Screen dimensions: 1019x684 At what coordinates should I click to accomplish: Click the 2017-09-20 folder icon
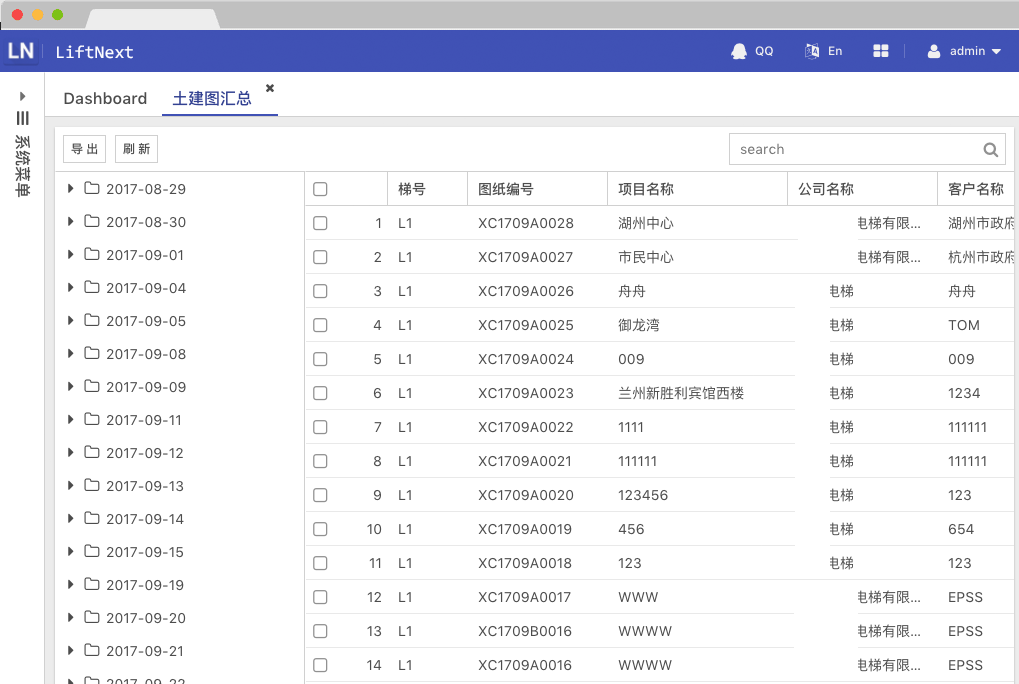[x=92, y=618]
